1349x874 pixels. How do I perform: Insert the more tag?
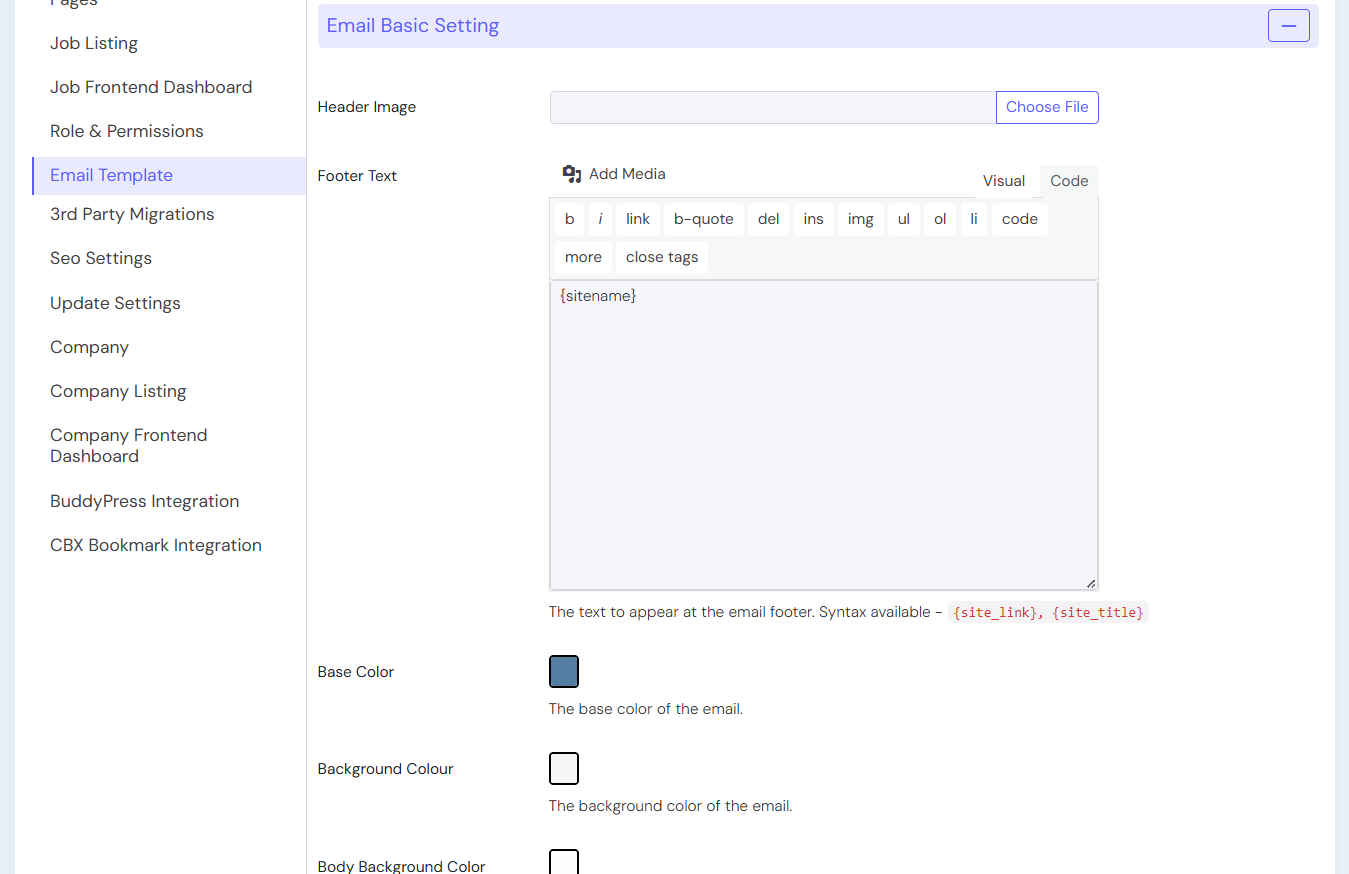[x=583, y=257]
